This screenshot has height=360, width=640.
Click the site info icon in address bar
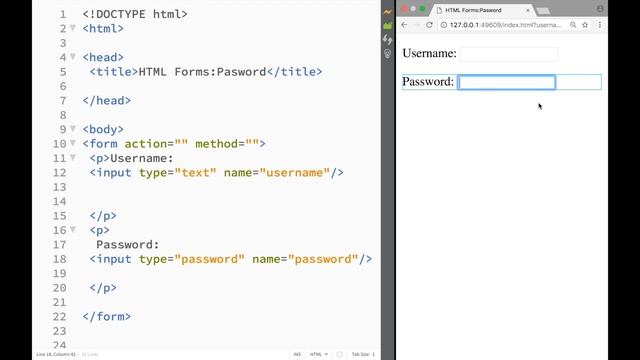[x=444, y=25]
